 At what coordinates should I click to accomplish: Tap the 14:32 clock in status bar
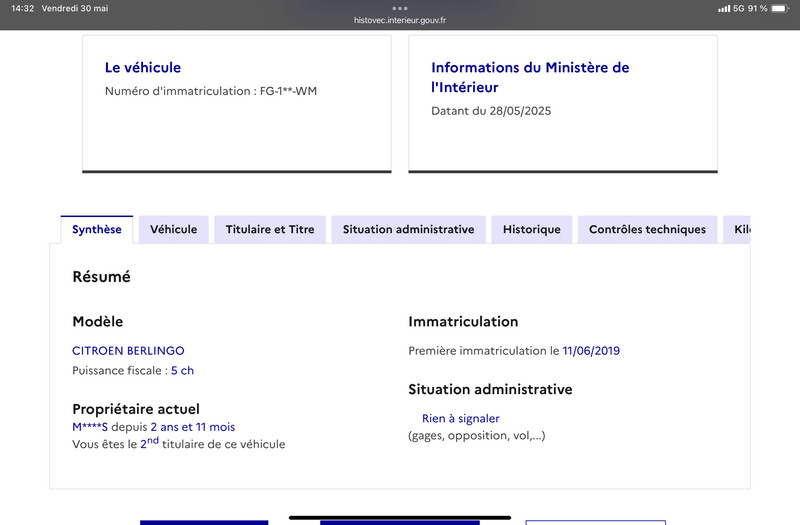[22, 8]
